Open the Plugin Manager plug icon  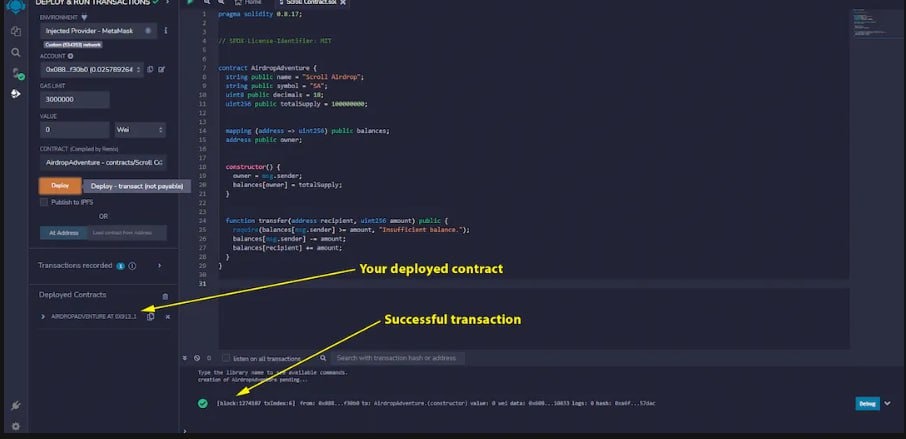[16, 406]
